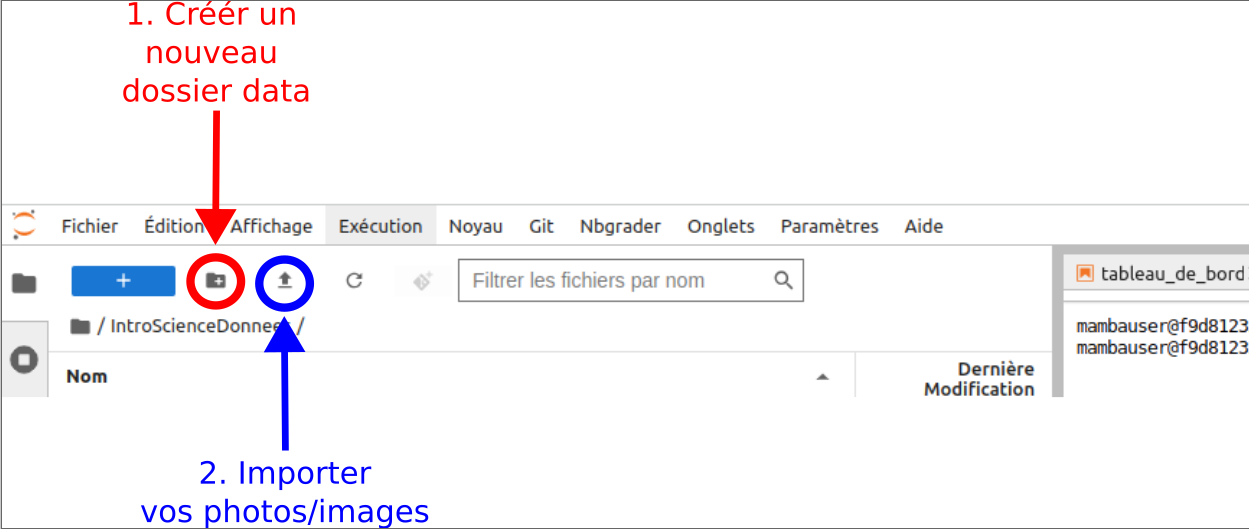Viewport: 1249px width, 529px height.
Task: Refresh the file browser list
Action: [354, 281]
